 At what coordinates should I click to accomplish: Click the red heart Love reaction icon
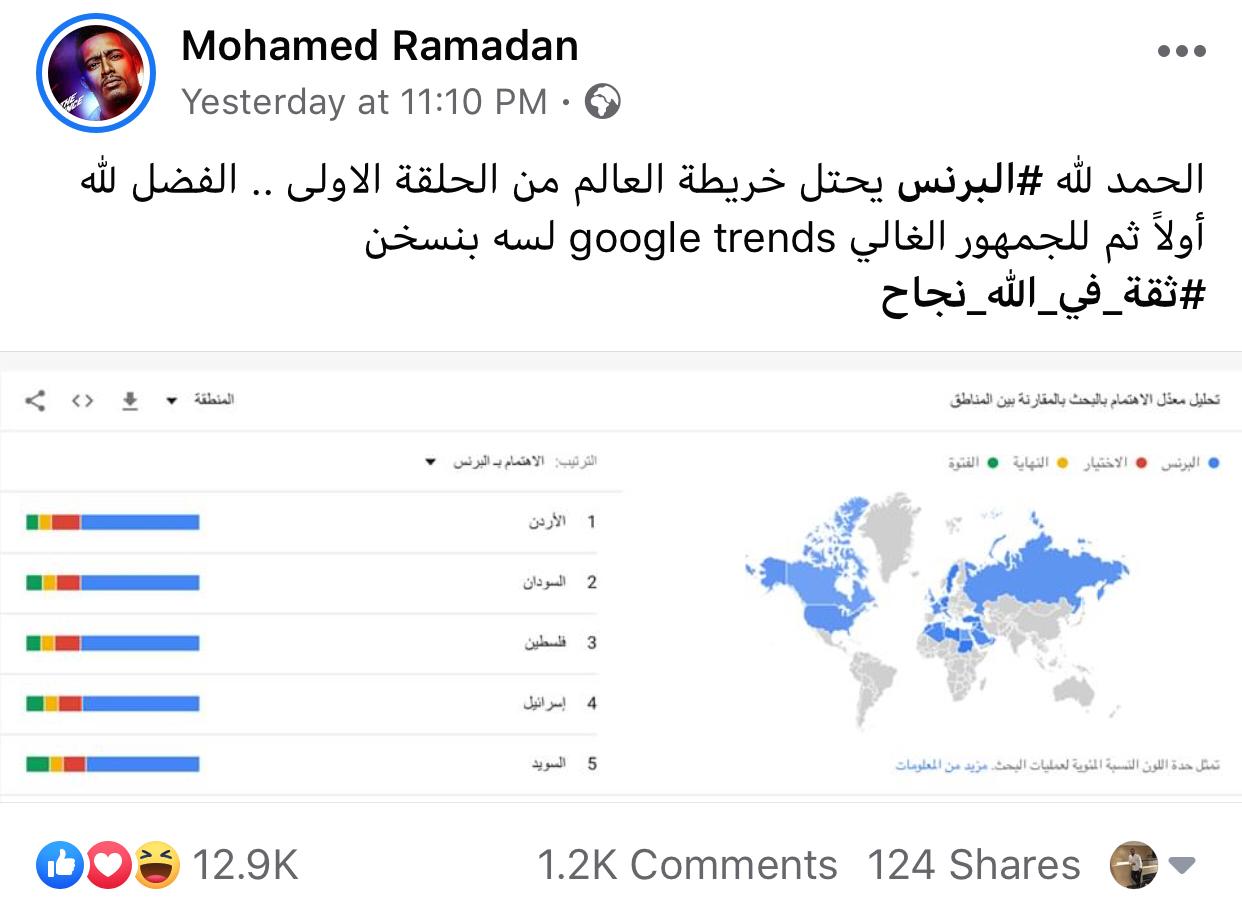108,865
